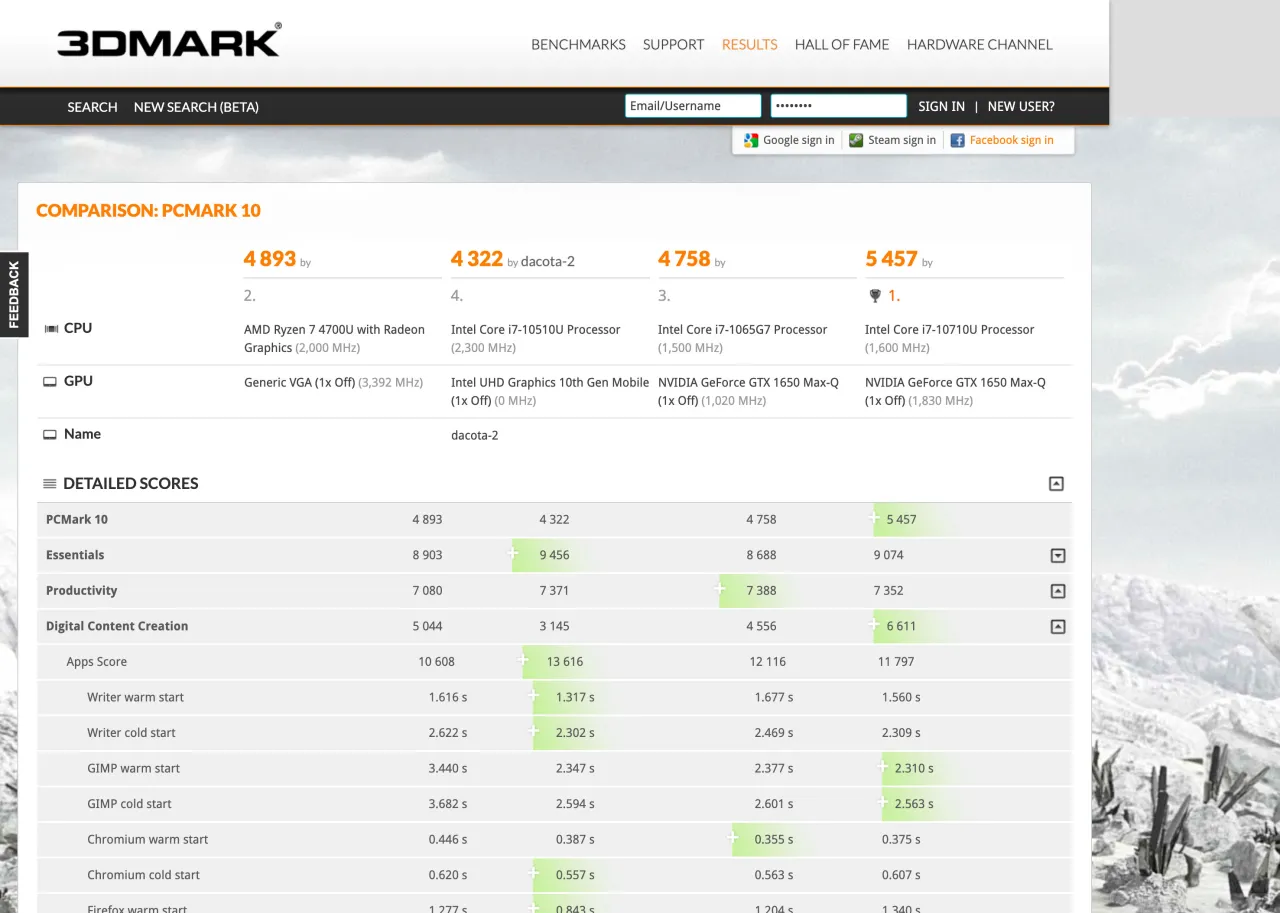Click the Google sign in icon
The width and height of the screenshot is (1280, 913).
751,140
